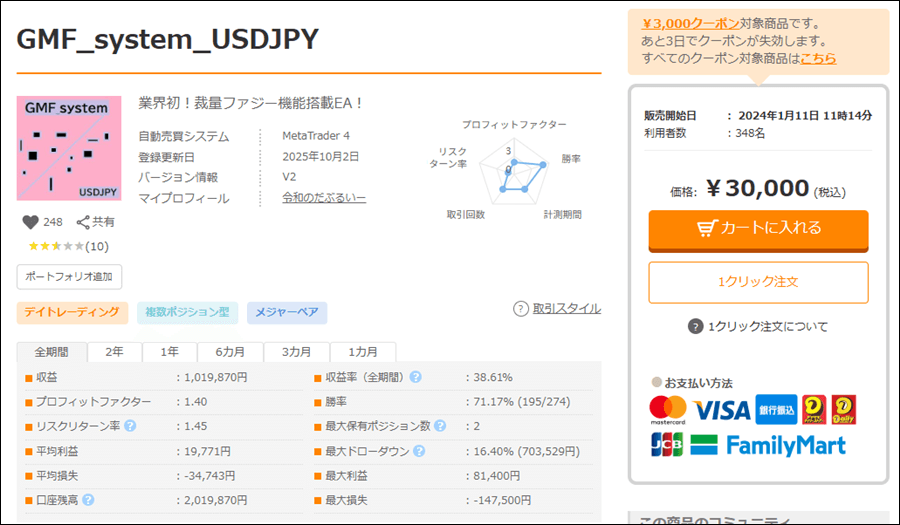The image size is (900, 525).
Task: Click the heart favorite icon beside 248
Action: tap(30, 222)
